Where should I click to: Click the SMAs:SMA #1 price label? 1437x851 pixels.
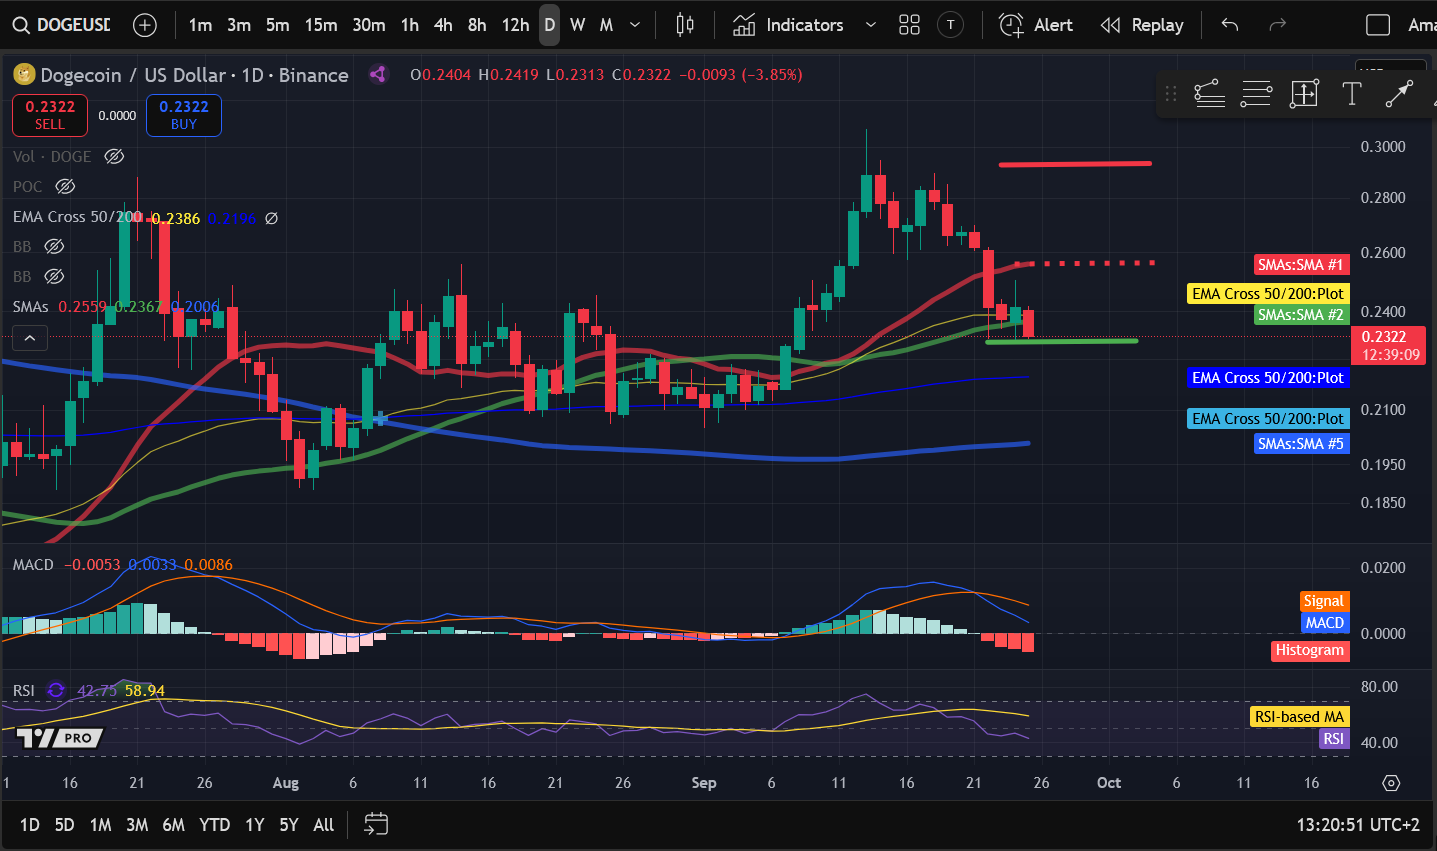click(1301, 265)
